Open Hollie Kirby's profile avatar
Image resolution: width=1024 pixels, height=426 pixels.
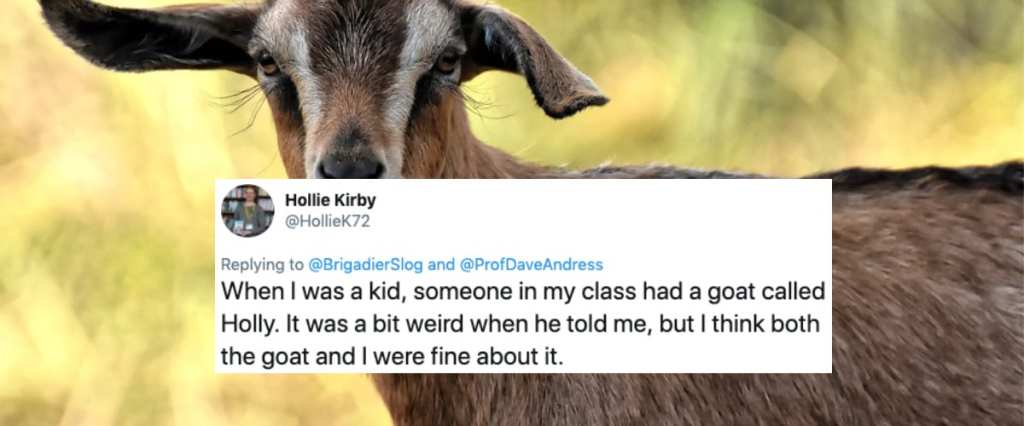[x=248, y=210]
